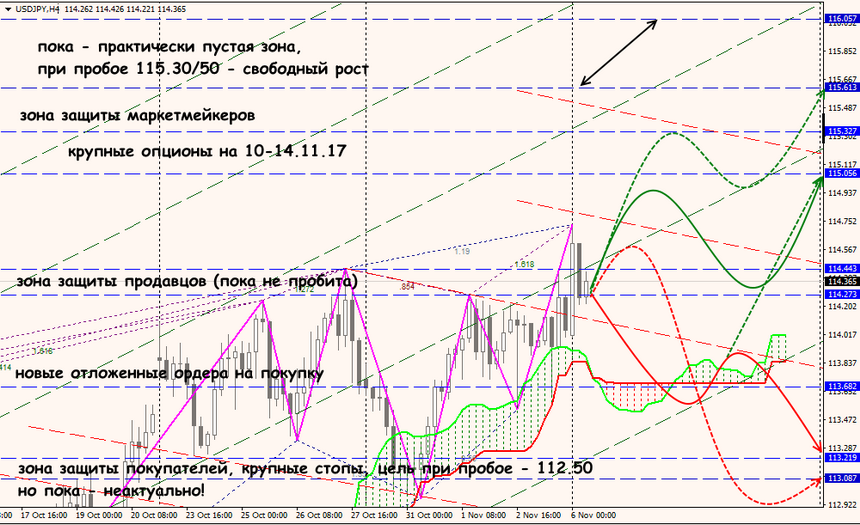Click the 20 Oct 08:00 time axis label
The width and height of the screenshot is (860, 525).
tap(154, 516)
